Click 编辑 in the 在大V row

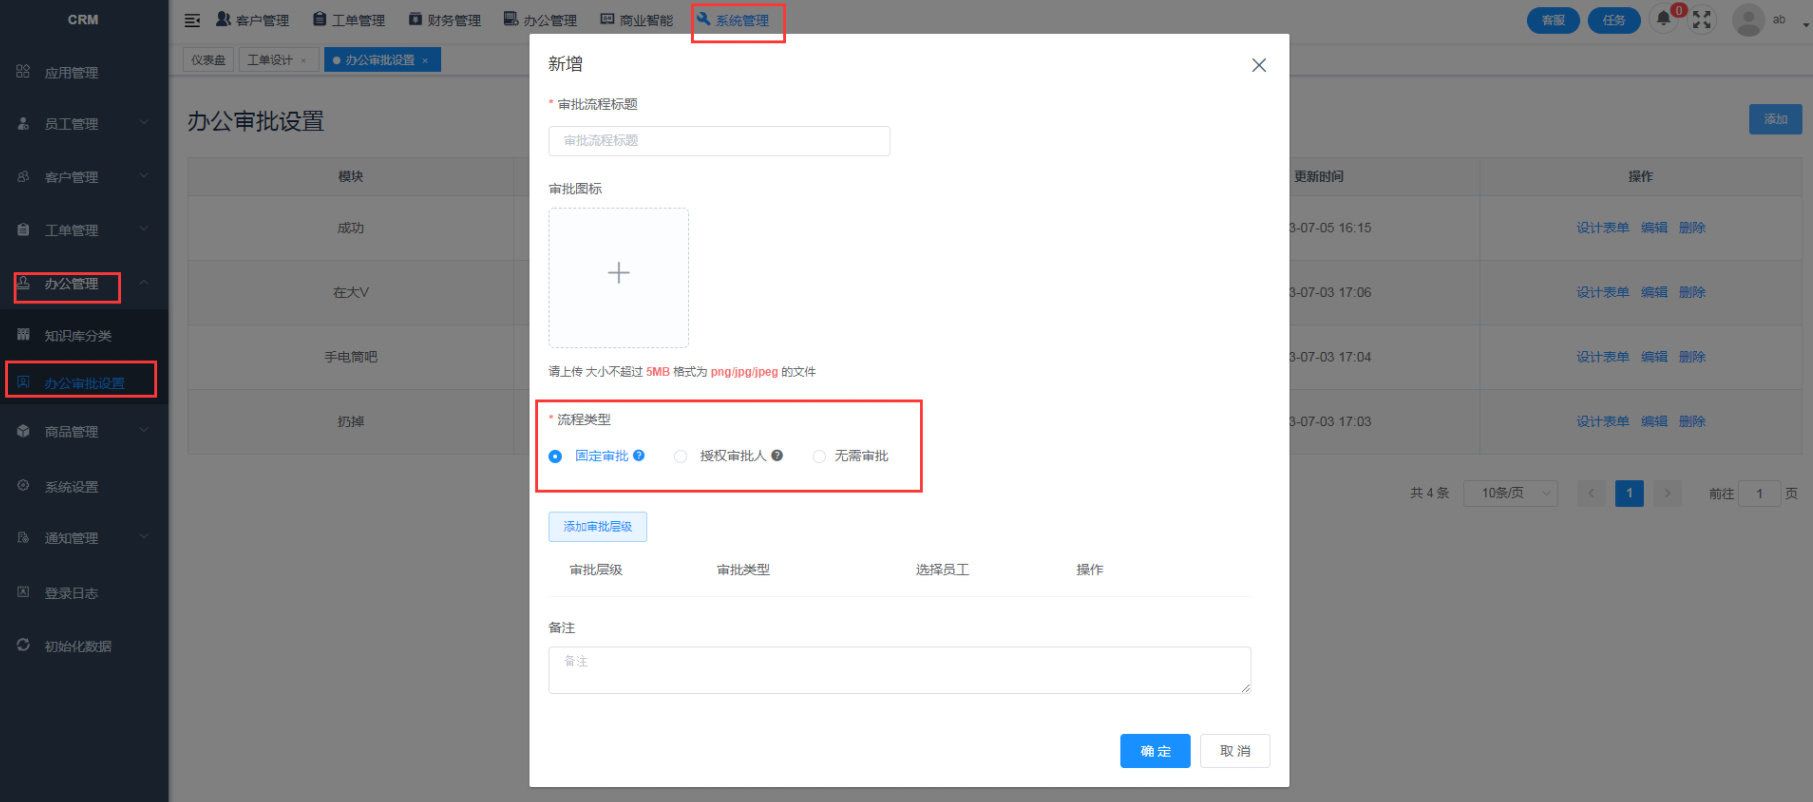1654,292
